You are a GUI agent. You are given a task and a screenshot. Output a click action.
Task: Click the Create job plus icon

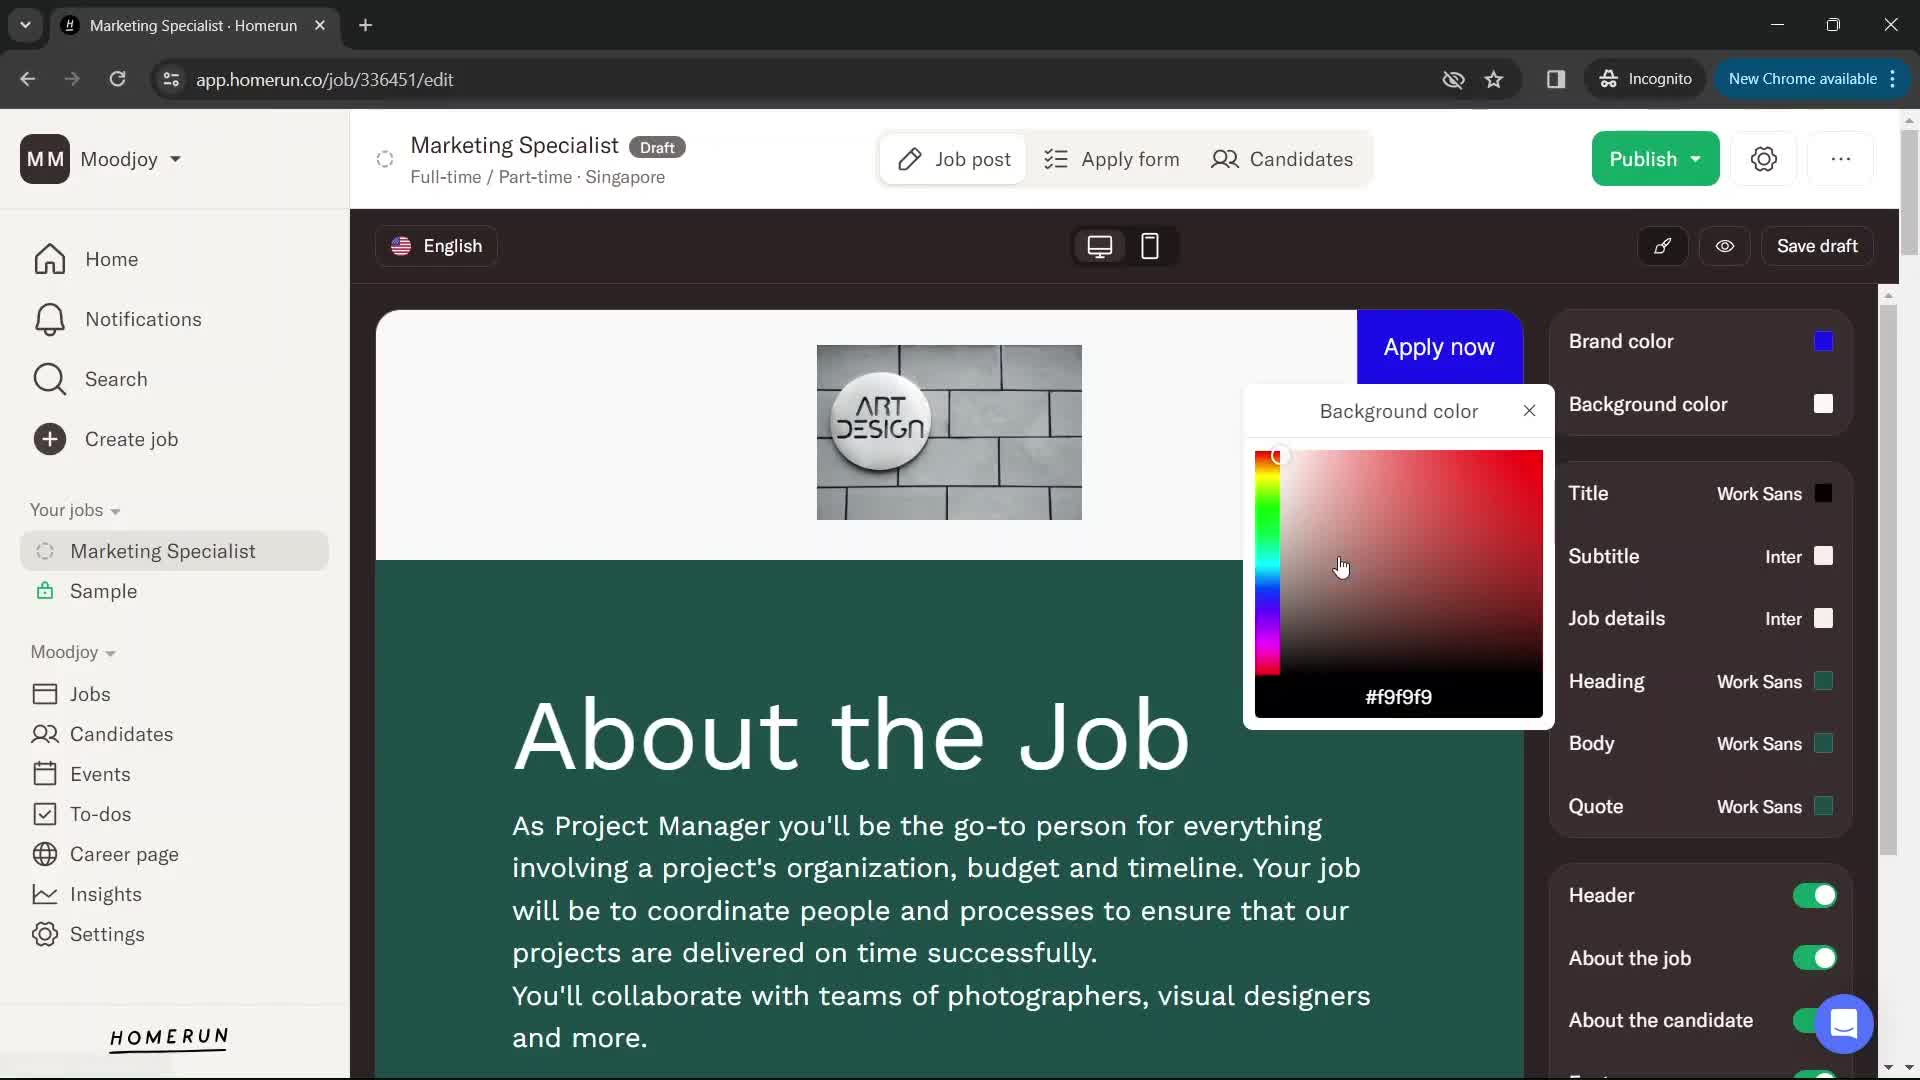coord(50,439)
